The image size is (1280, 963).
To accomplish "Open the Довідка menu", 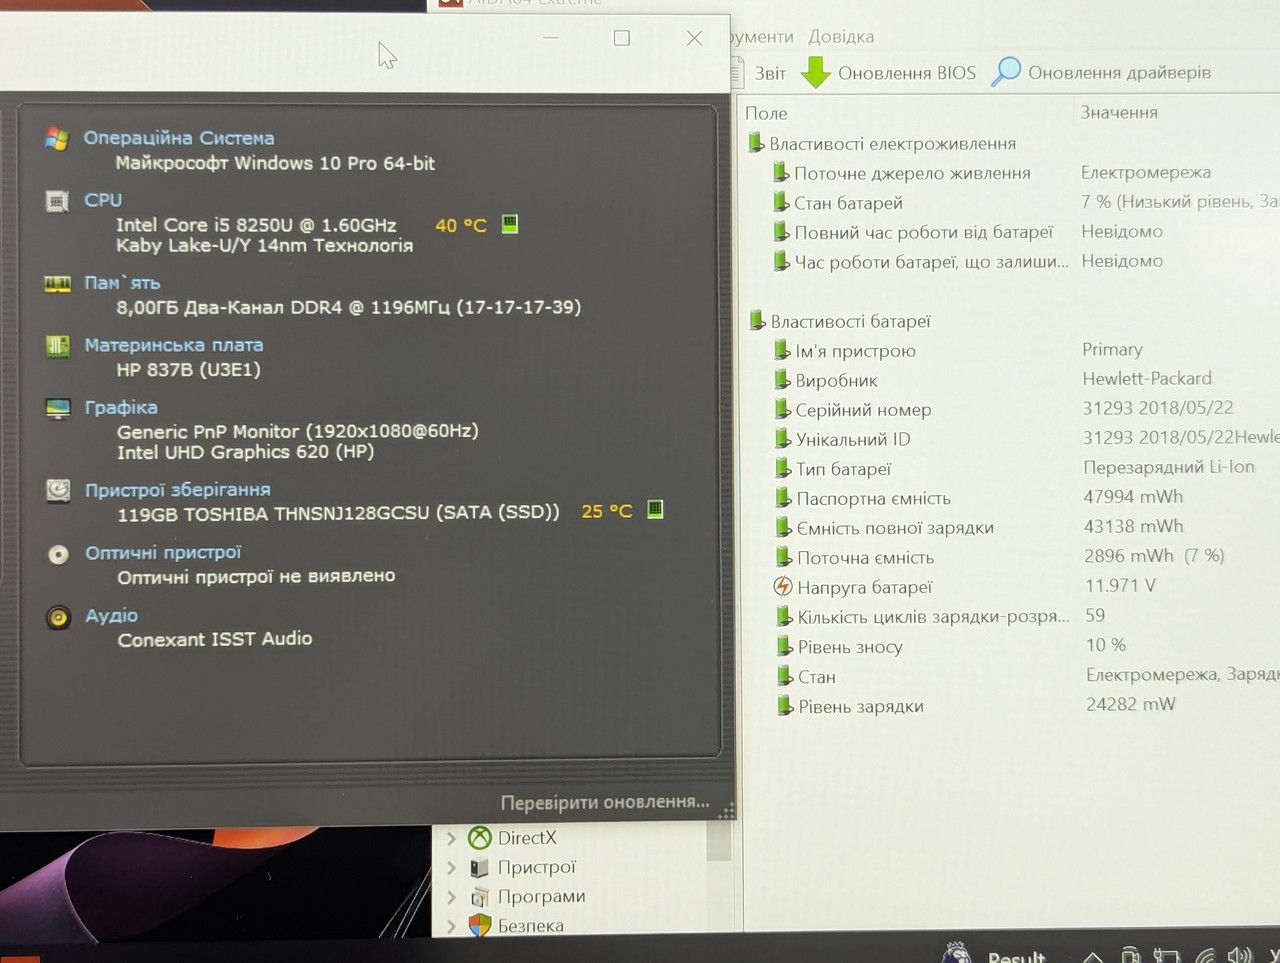I will (841, 37).
